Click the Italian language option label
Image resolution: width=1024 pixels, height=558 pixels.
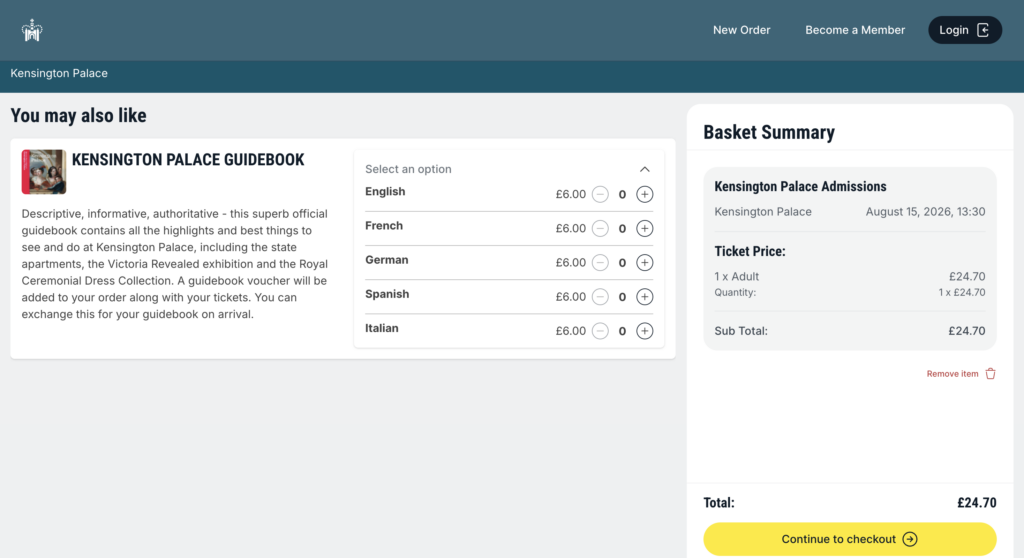pyautogui.click(x=381, y=328)
